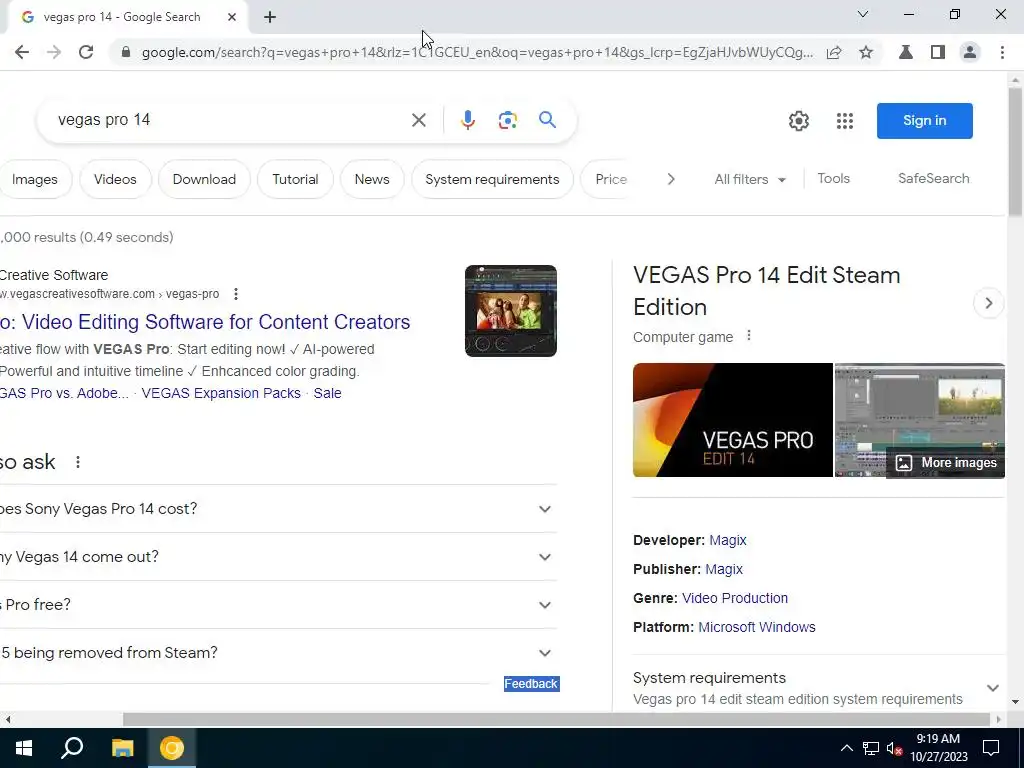Show more filter chips with arrow
The image size is (1024, 768).
pyautogui.click(x=671, y=179)
